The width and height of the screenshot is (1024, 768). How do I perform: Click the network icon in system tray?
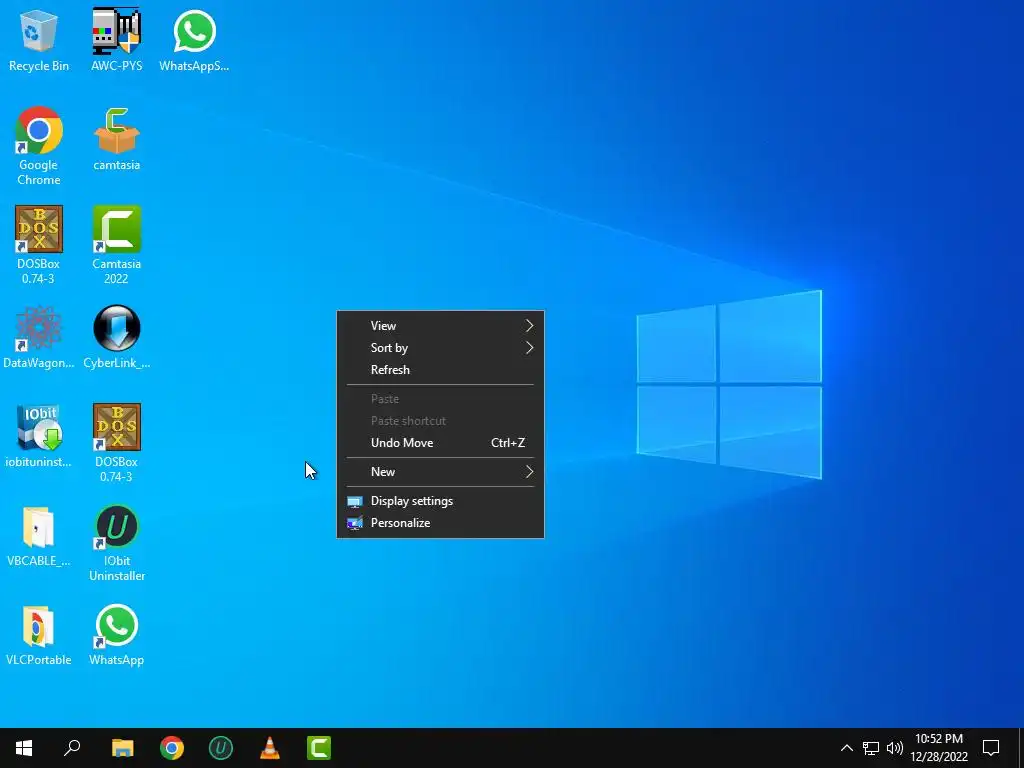coord(871,748)
